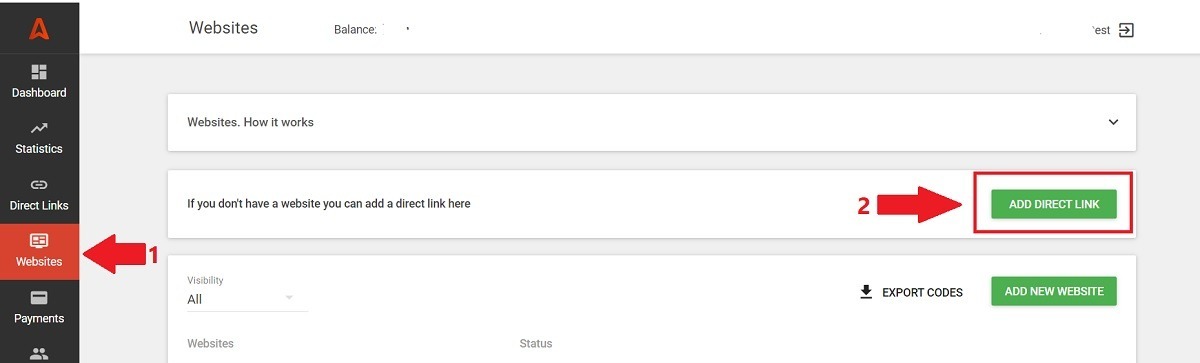Open the Statistics trend-line icon
The width and height of the screenshot is (1200, 363).
[x=39, y=128]
